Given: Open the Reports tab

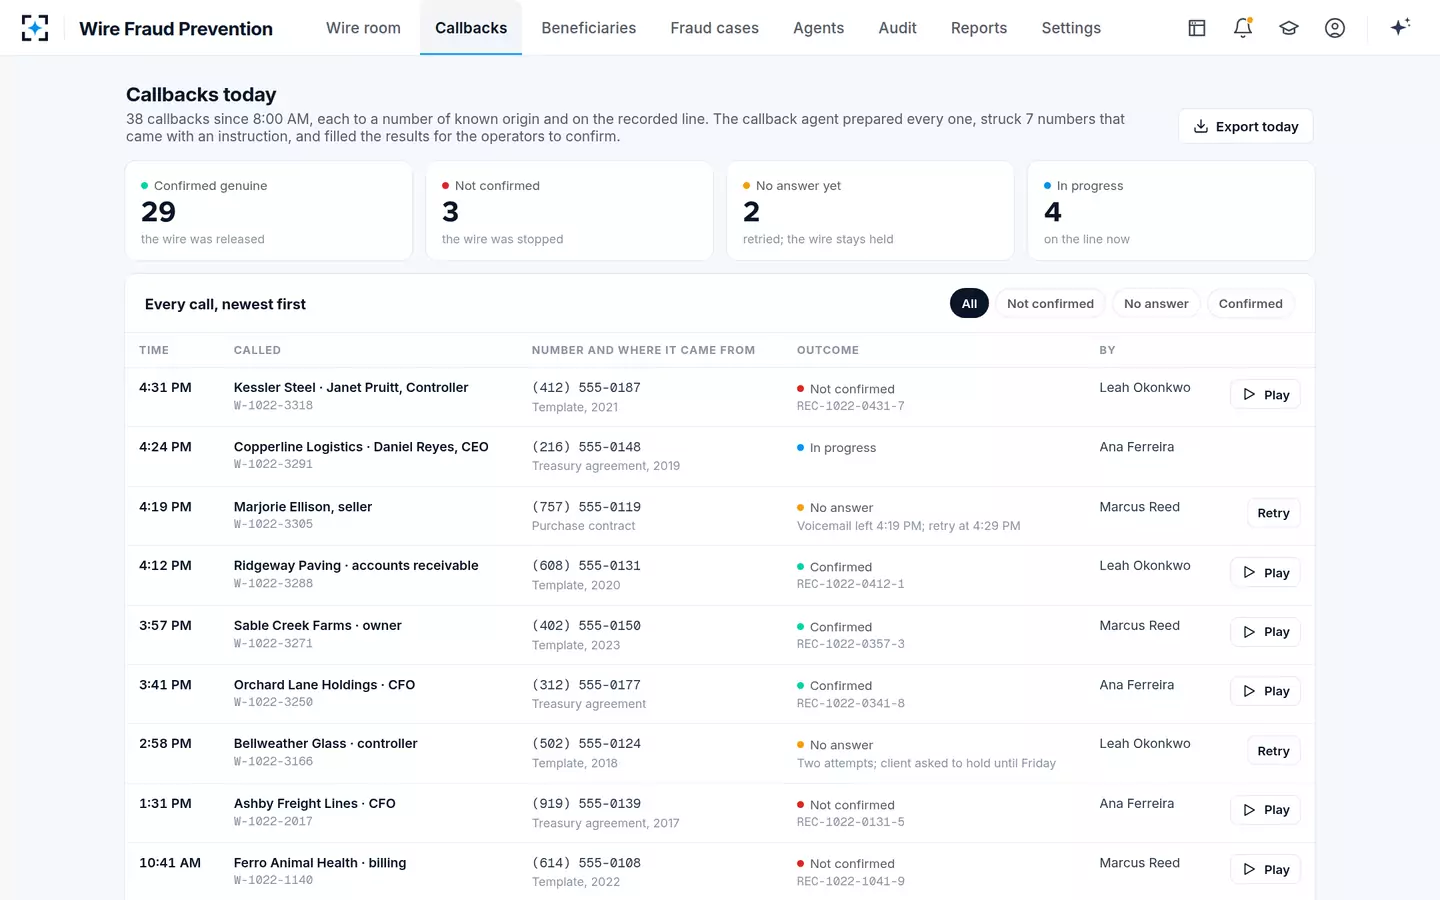Looking at the screenshot, I should [x=979, y=28].
